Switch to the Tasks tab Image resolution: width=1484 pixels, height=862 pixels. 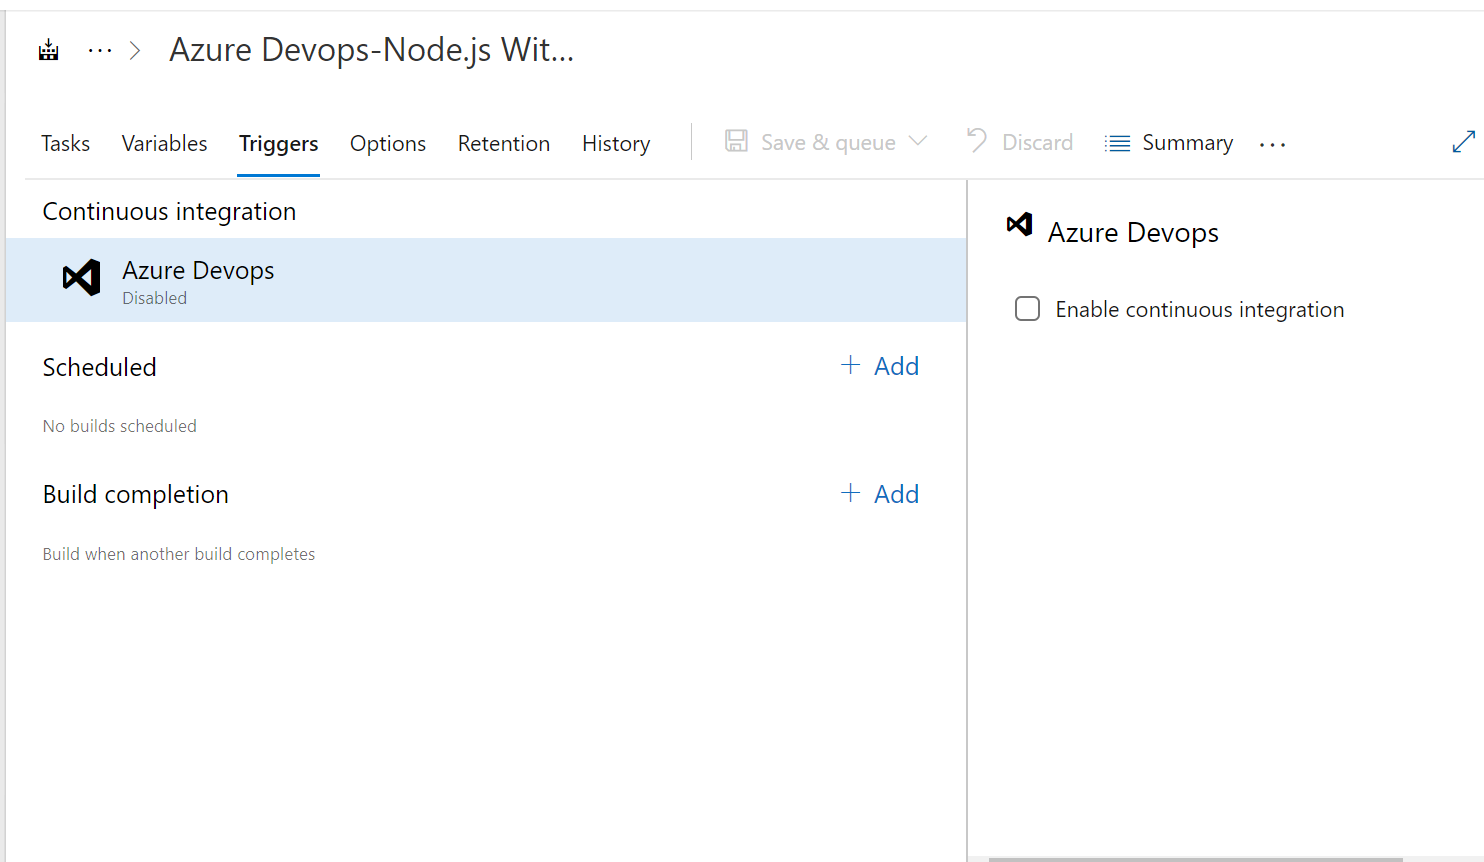[x=65, y=143]
